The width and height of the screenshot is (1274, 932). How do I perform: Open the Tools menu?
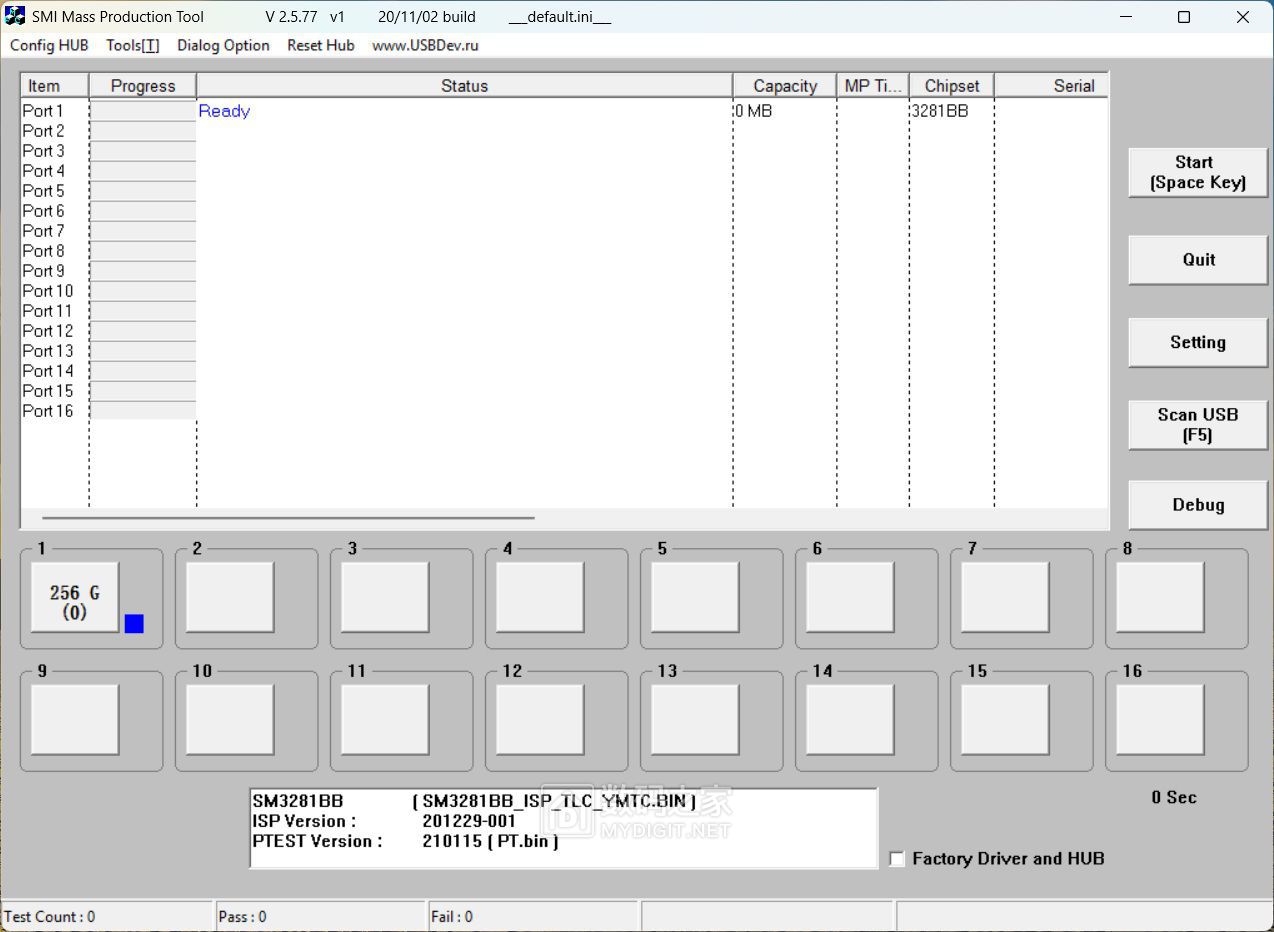click(132, 45)
